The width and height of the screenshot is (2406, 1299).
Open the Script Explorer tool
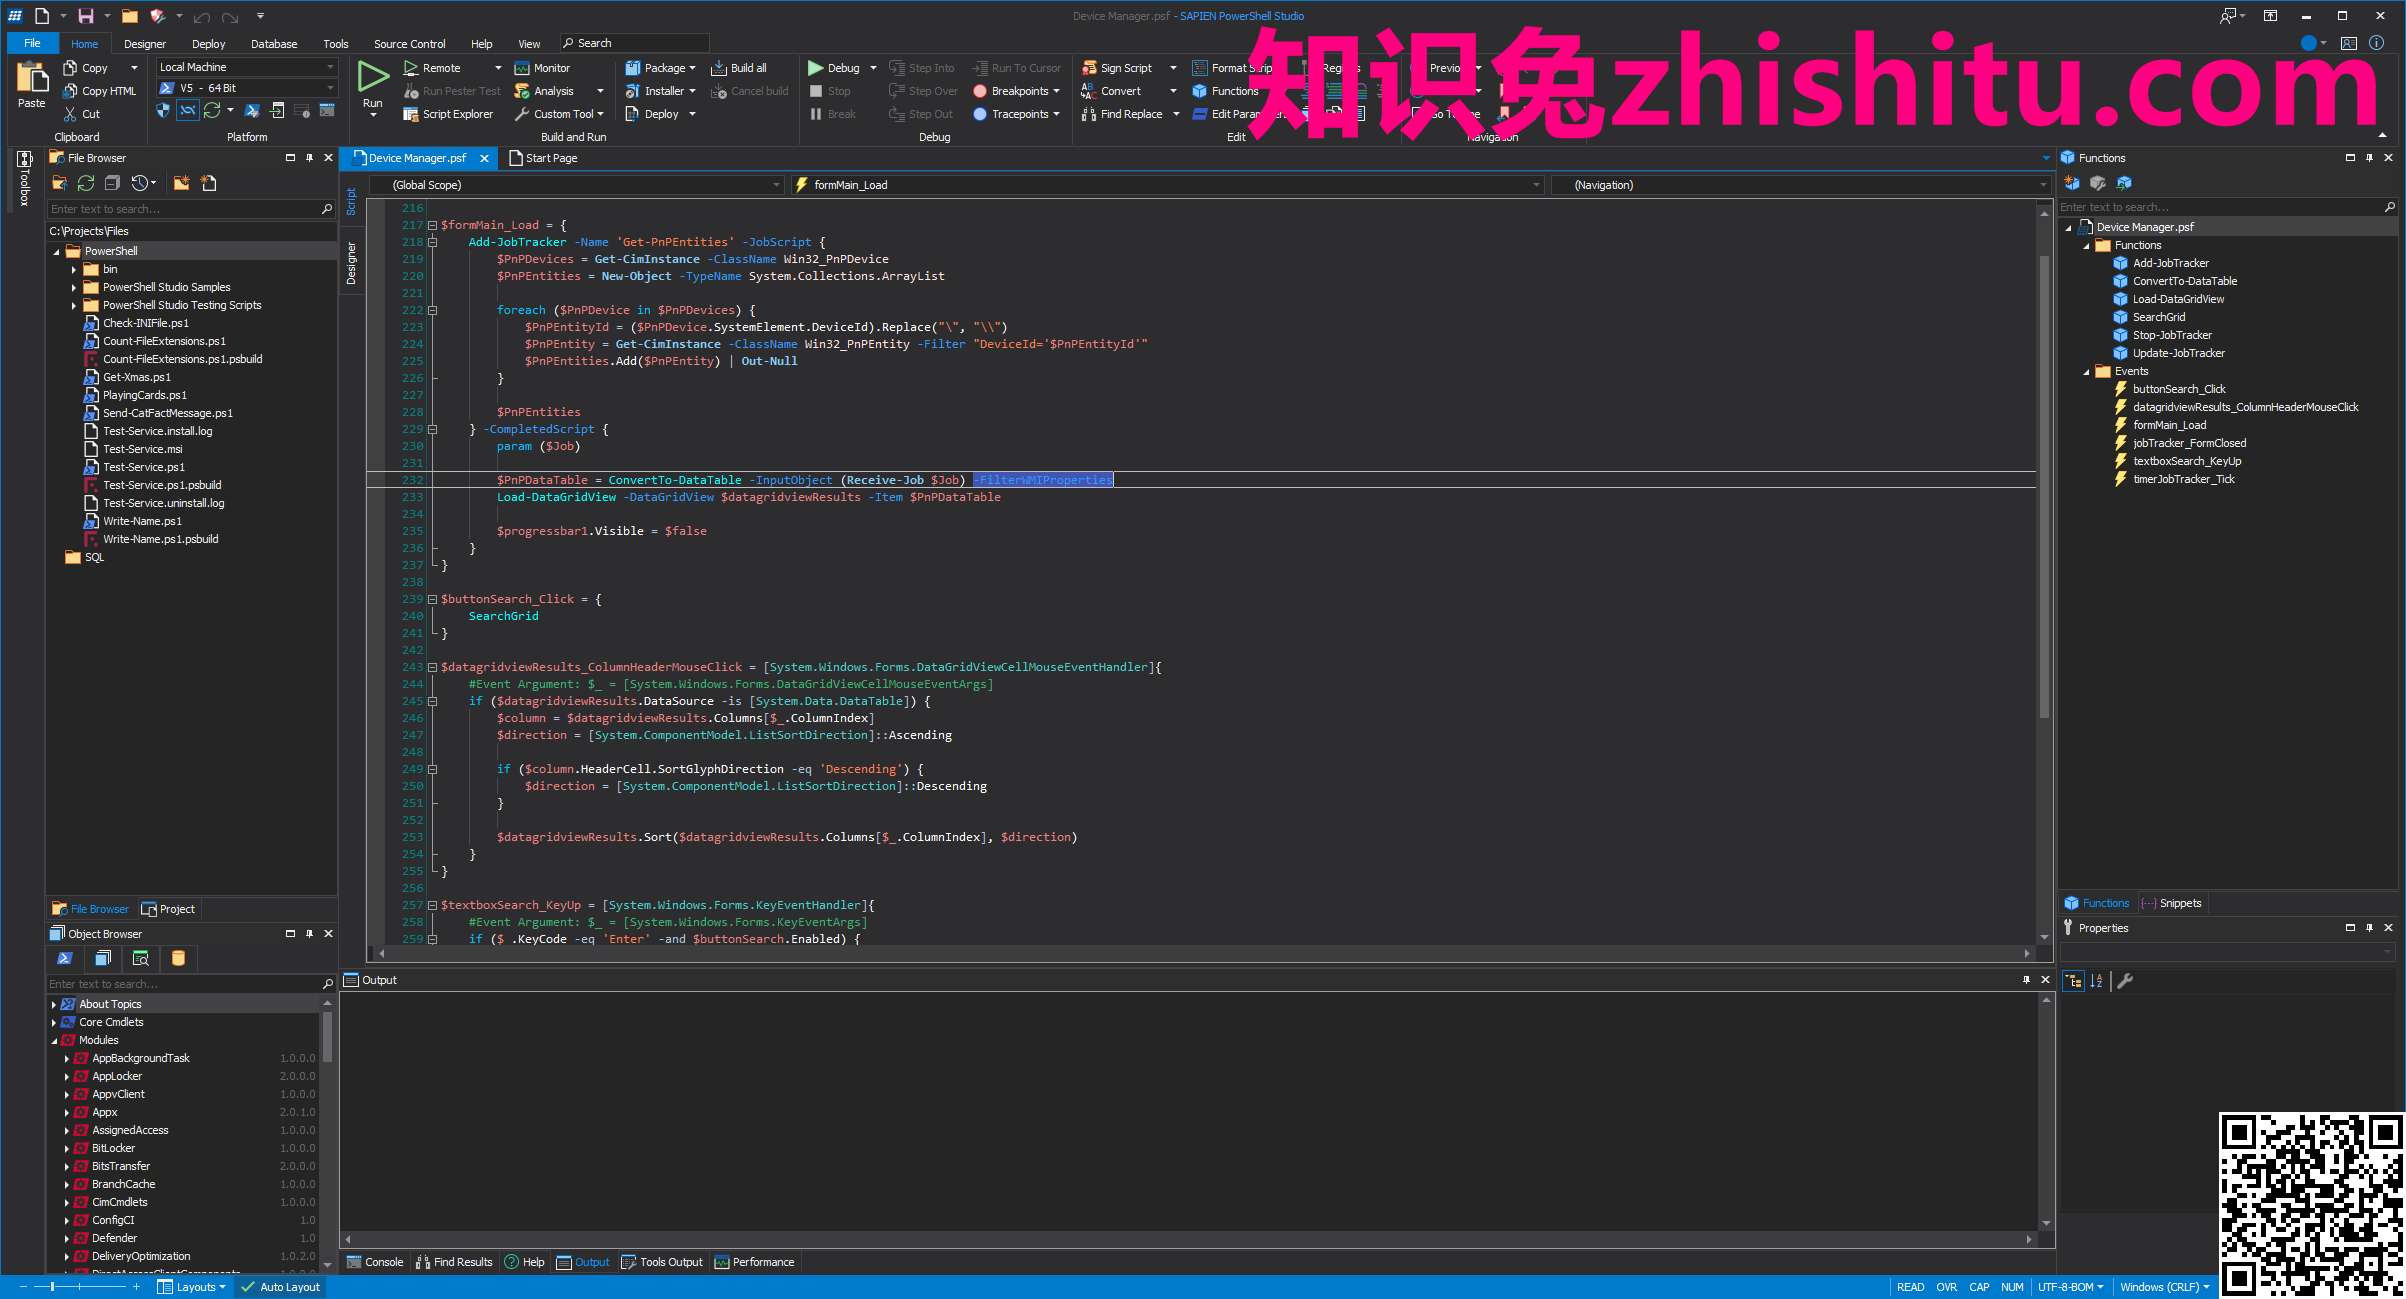[448, 114]
